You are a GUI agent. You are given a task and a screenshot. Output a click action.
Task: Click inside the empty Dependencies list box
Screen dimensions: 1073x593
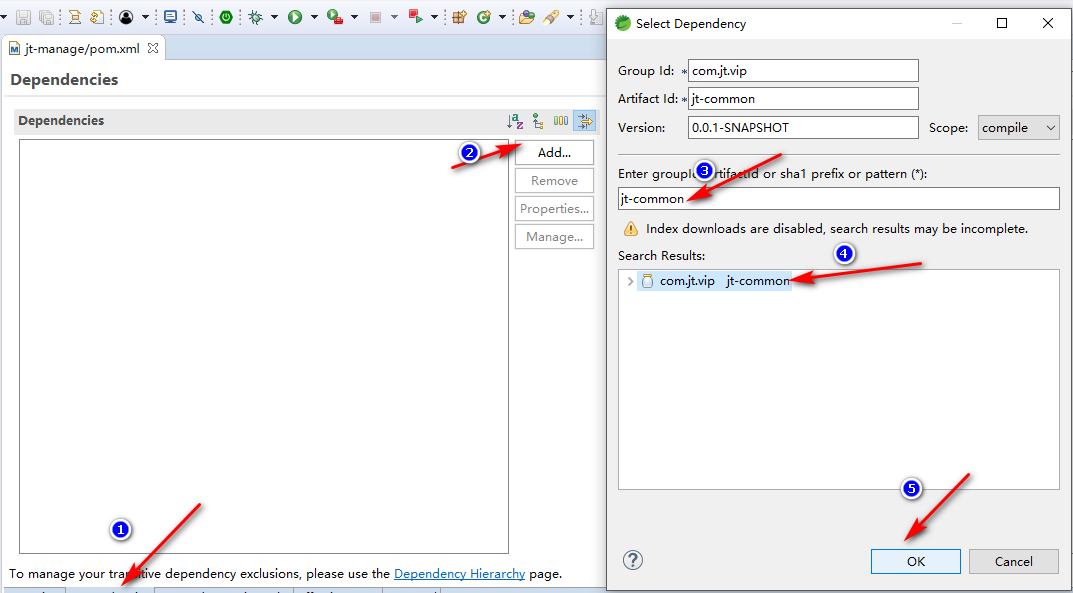(264, 346)
